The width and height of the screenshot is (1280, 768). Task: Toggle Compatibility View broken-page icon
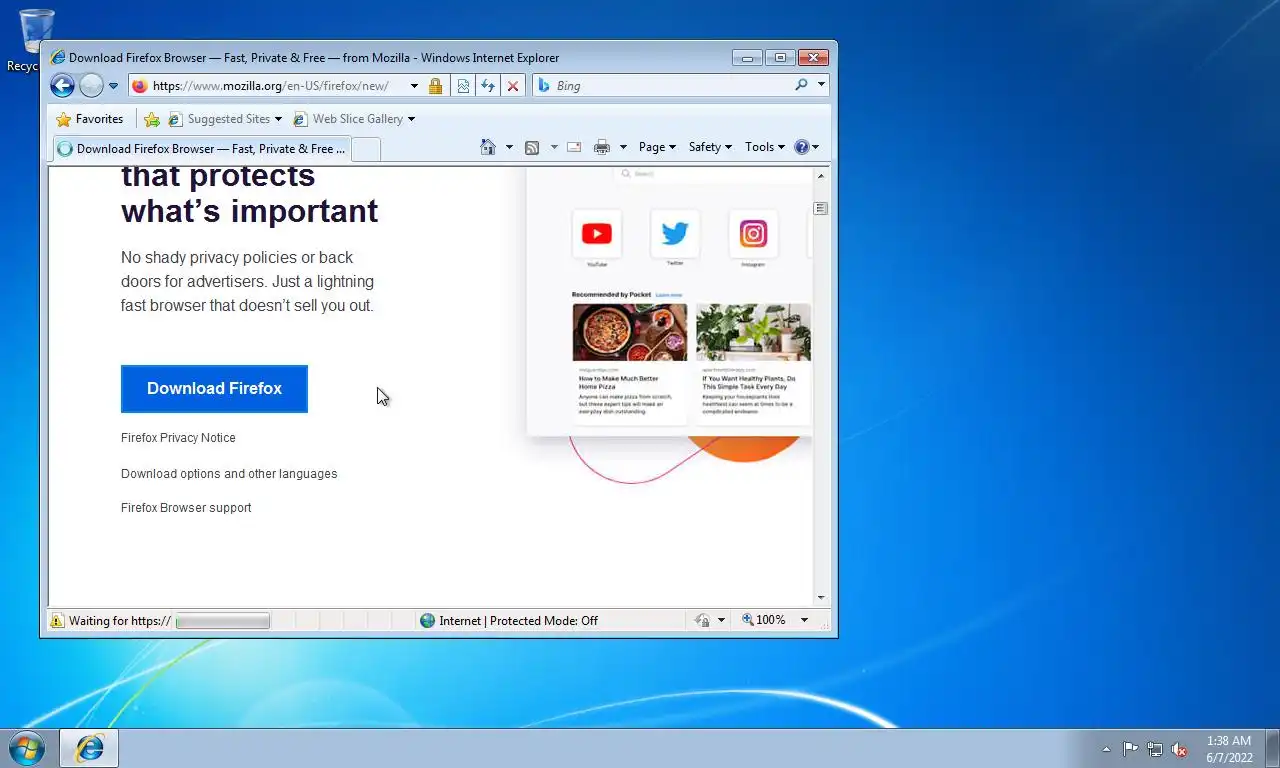pyautogui.click(x=463, y=86)
